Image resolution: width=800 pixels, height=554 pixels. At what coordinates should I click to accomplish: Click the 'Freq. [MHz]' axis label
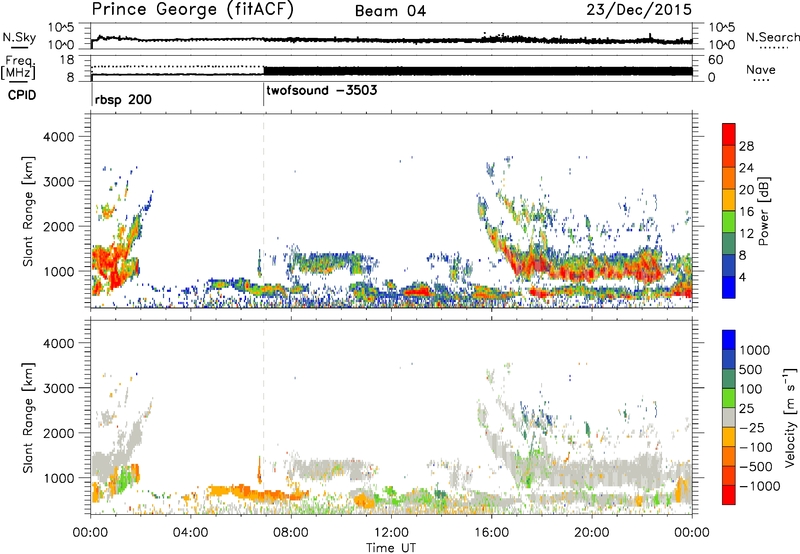click(19, 67)
